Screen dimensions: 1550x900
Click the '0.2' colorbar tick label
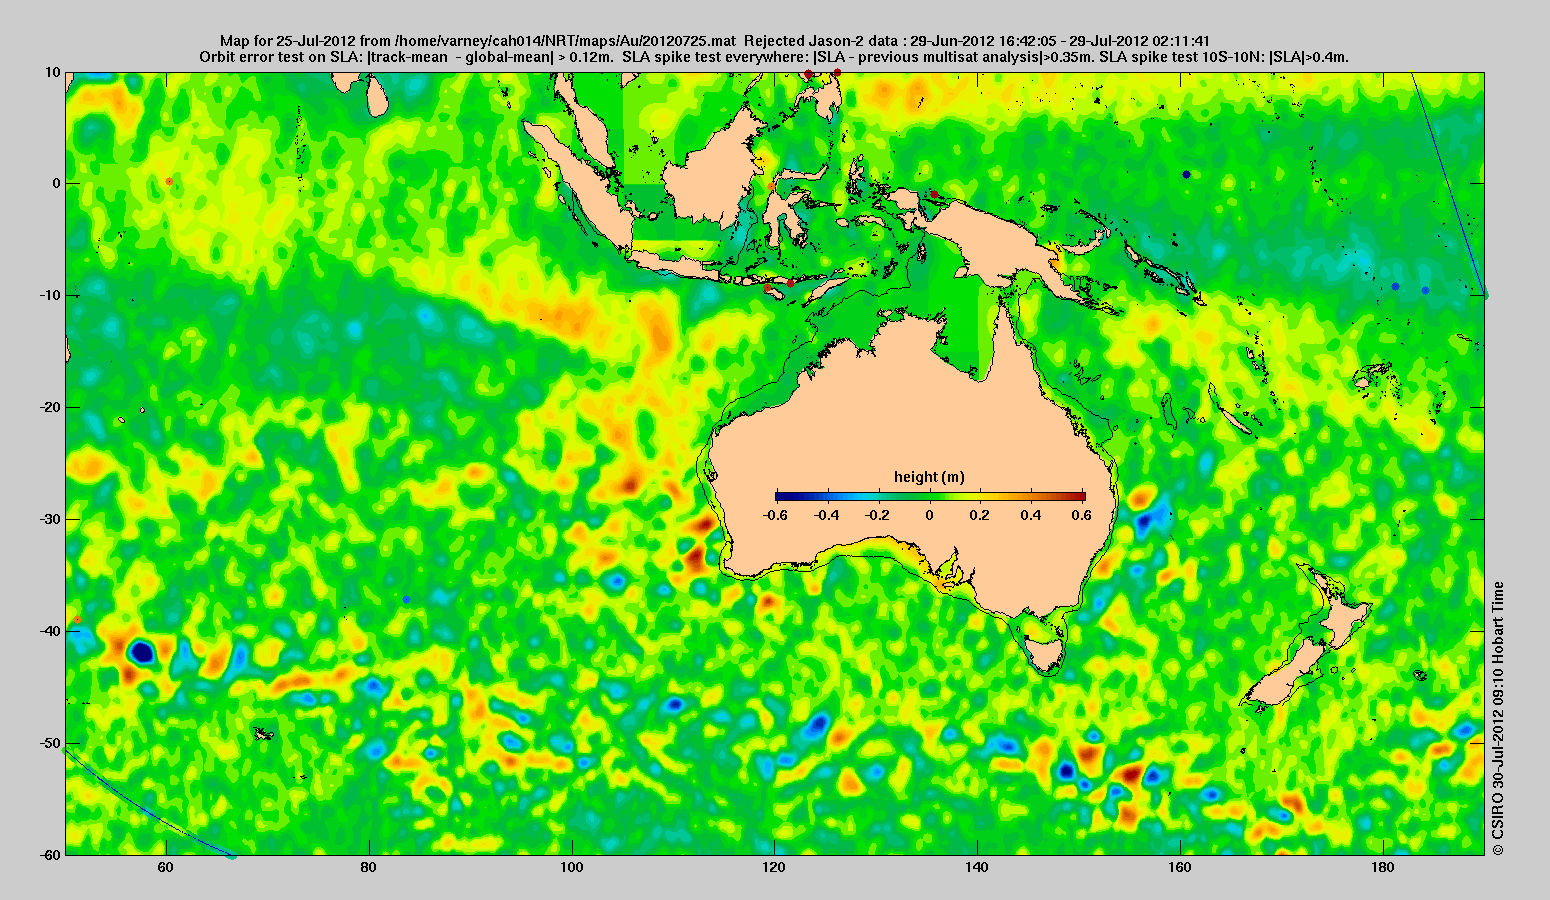[x=980, y=515]
